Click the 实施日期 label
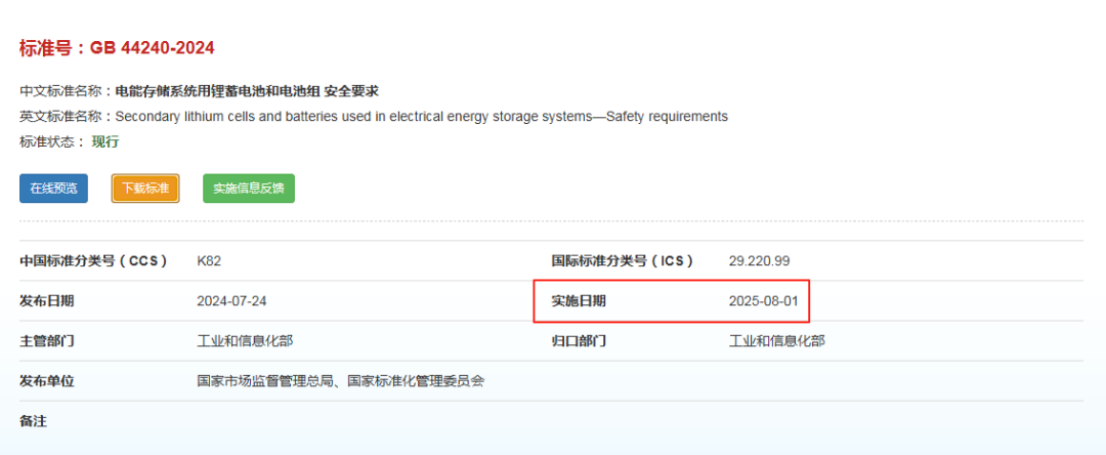 coord(578,301)
